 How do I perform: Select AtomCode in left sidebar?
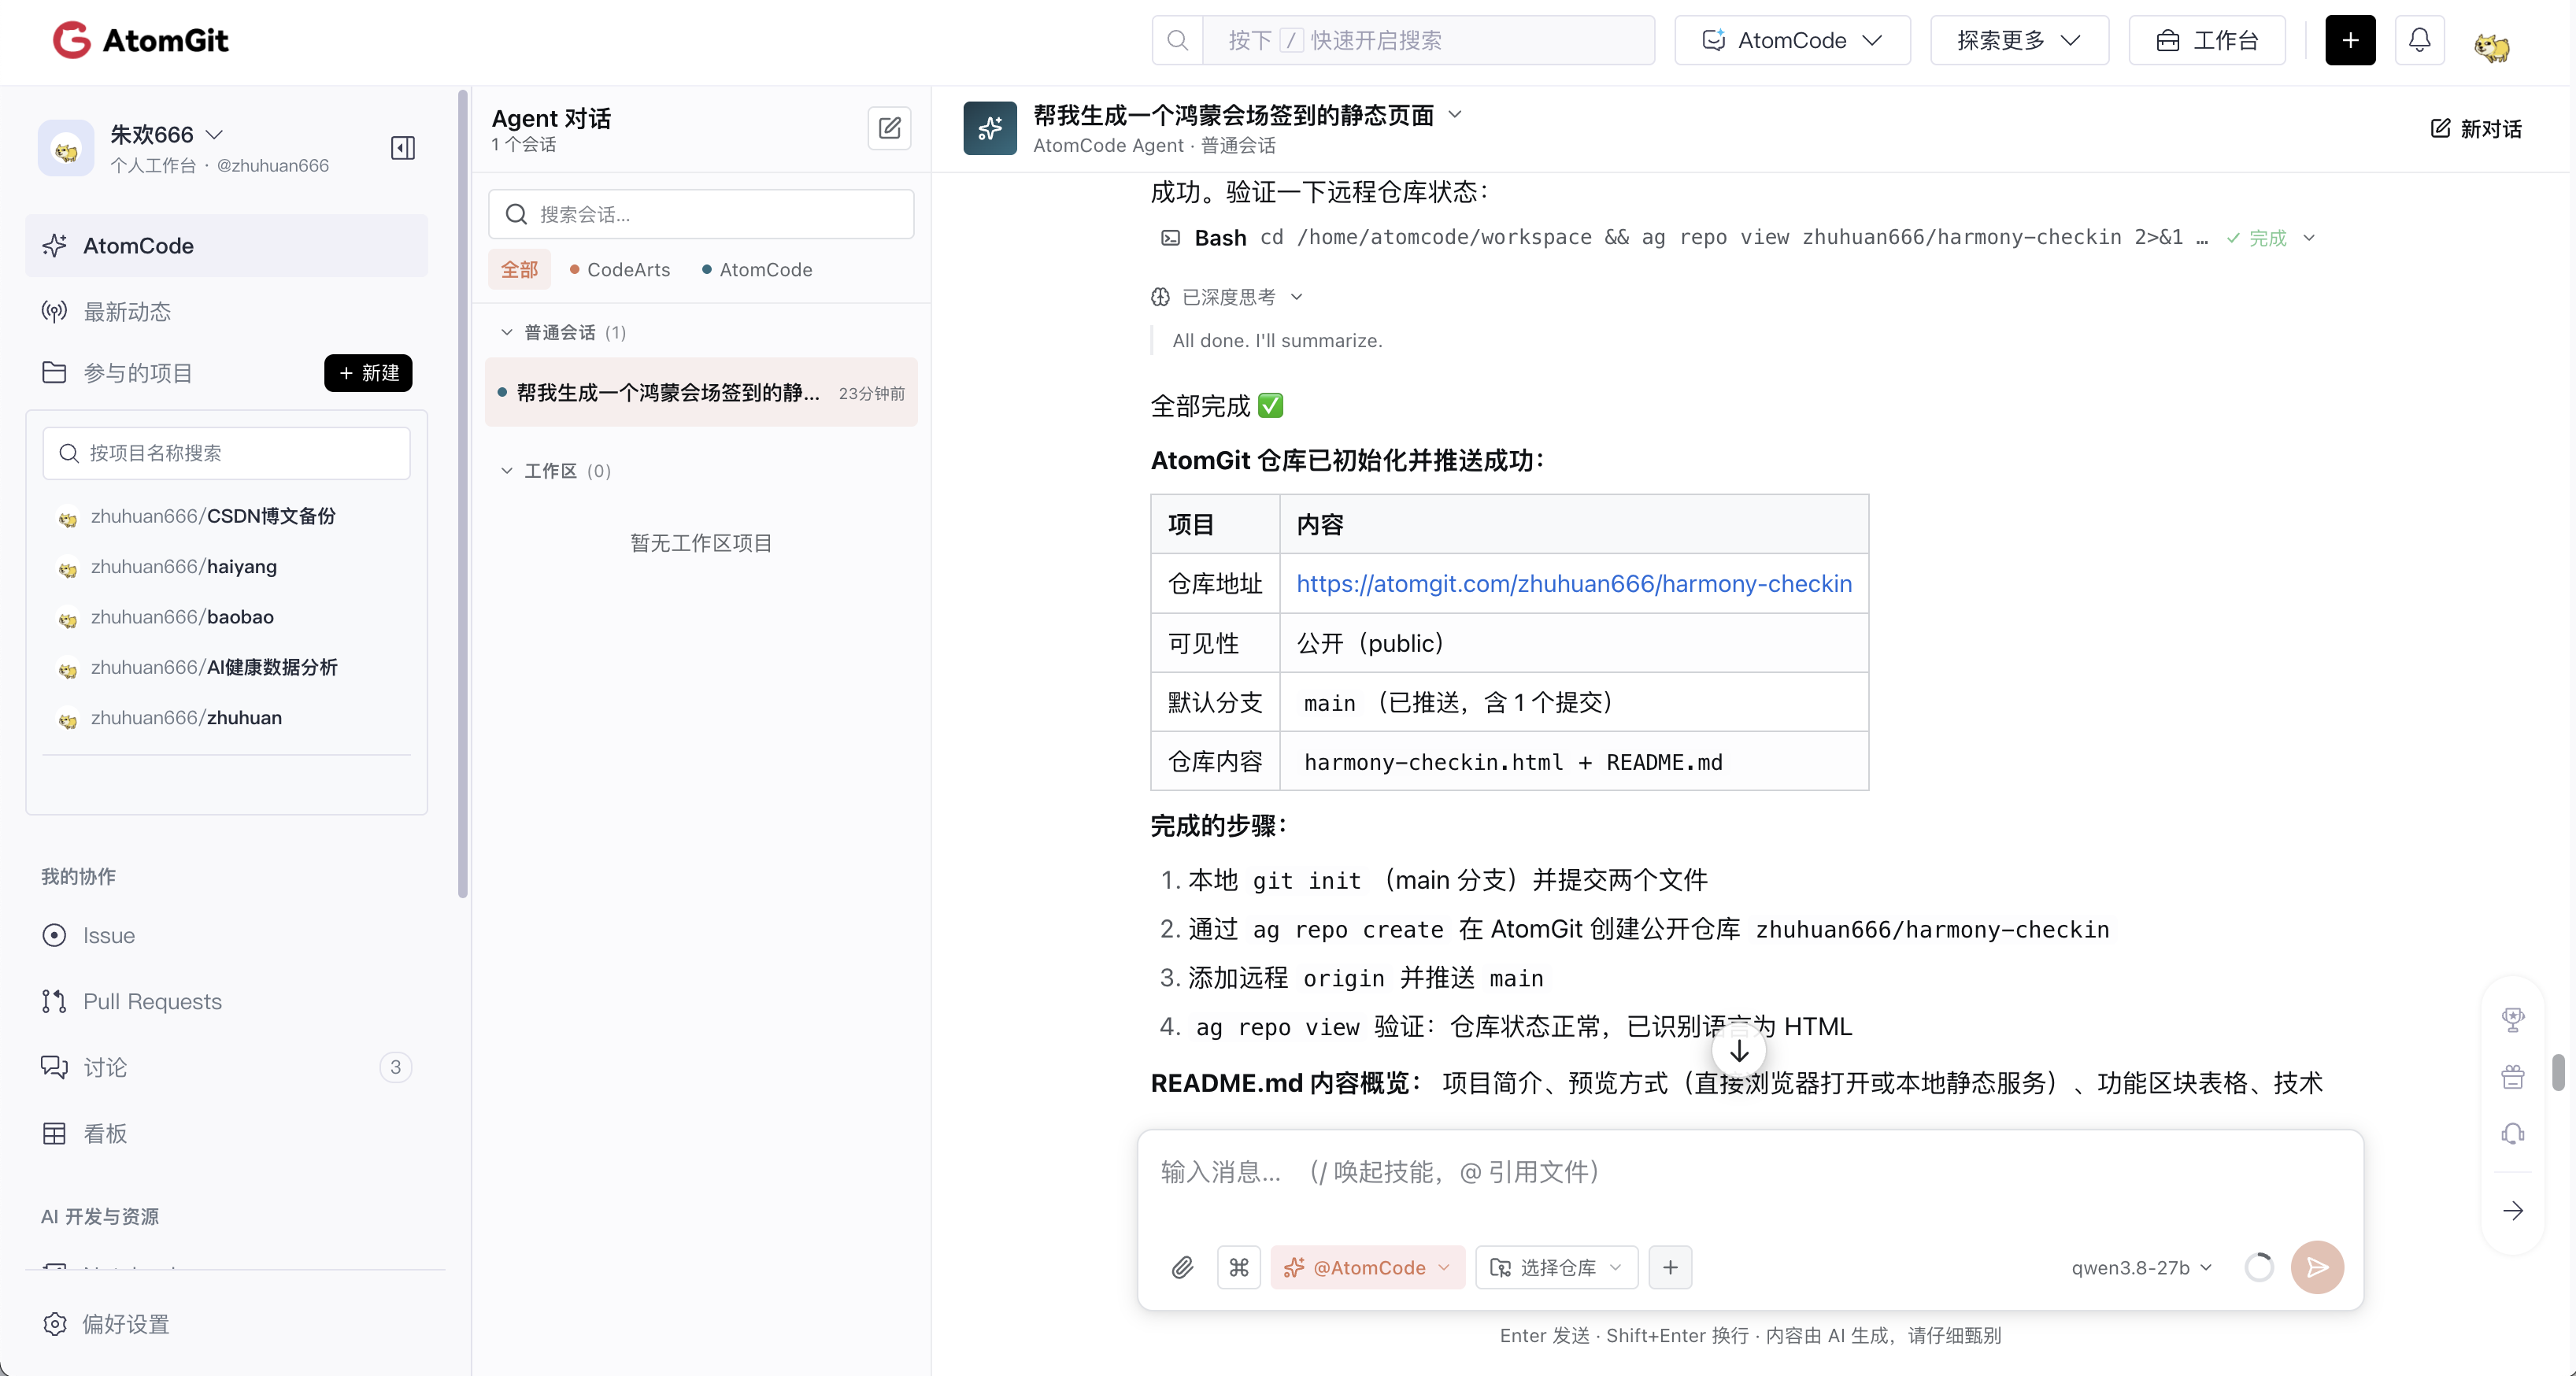click(227, 245)
